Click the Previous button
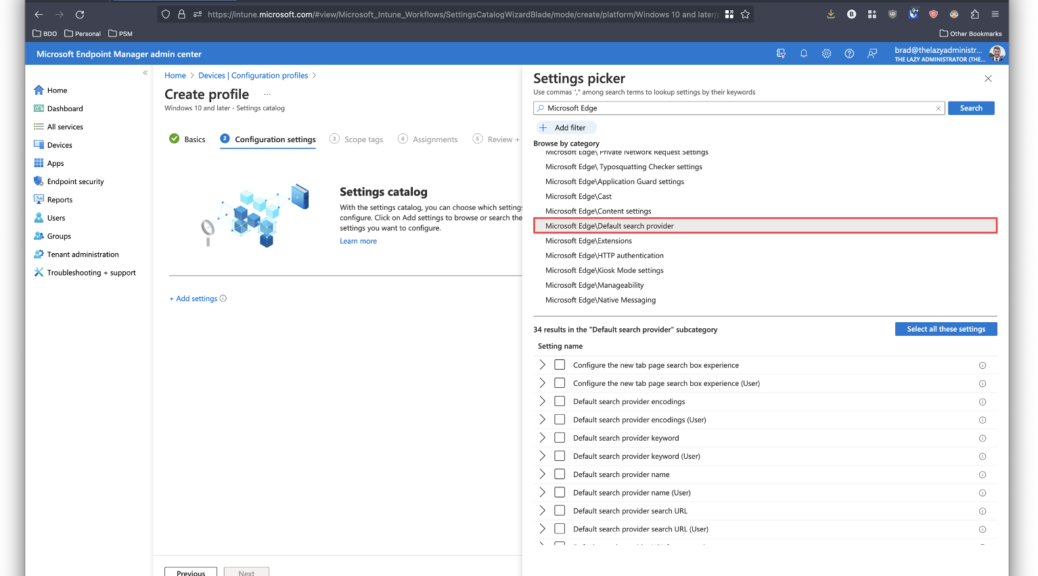Screen dimensions: 1038x576 coord(191,571)
